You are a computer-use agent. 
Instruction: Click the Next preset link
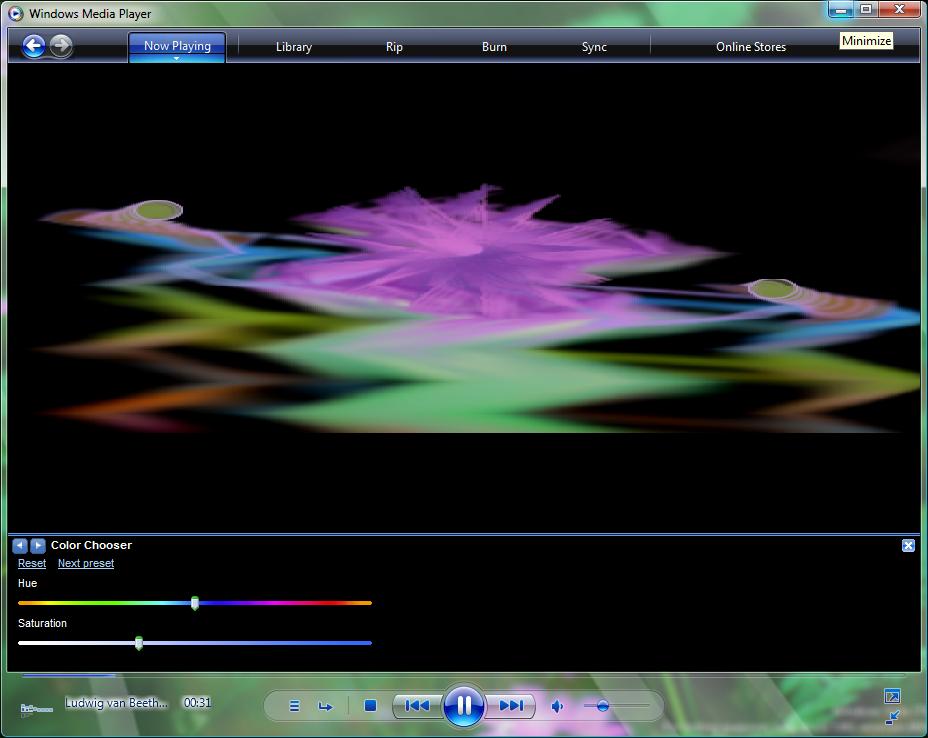[x=86, y=563]
